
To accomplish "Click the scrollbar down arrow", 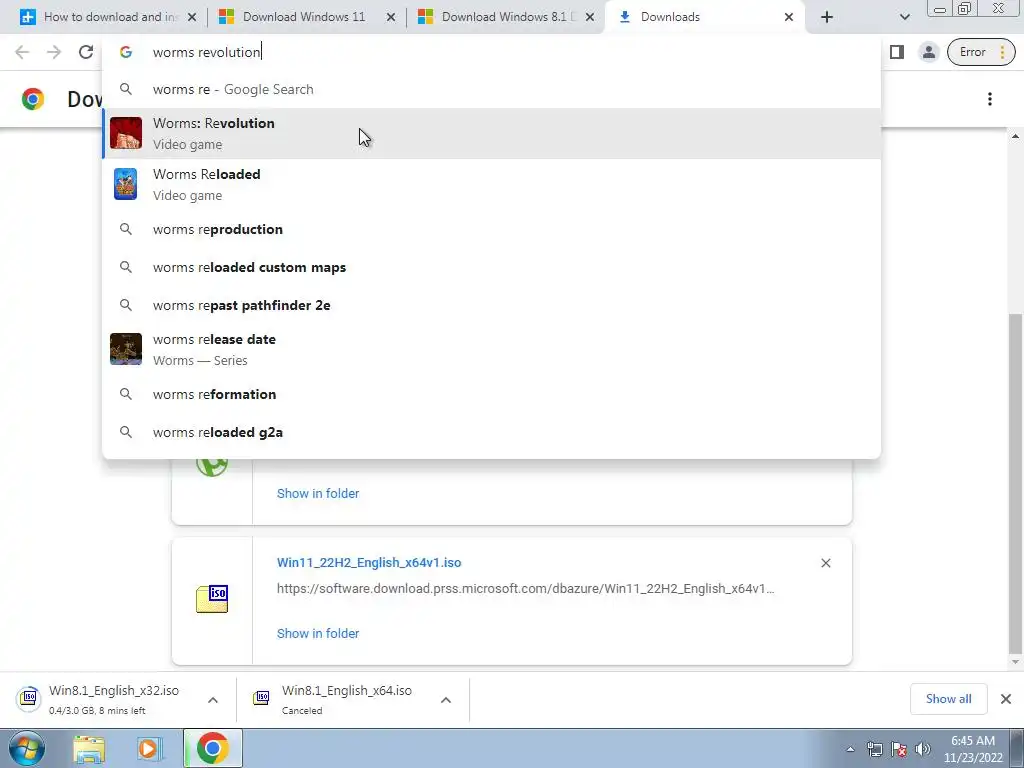I will coord(1015,662).
